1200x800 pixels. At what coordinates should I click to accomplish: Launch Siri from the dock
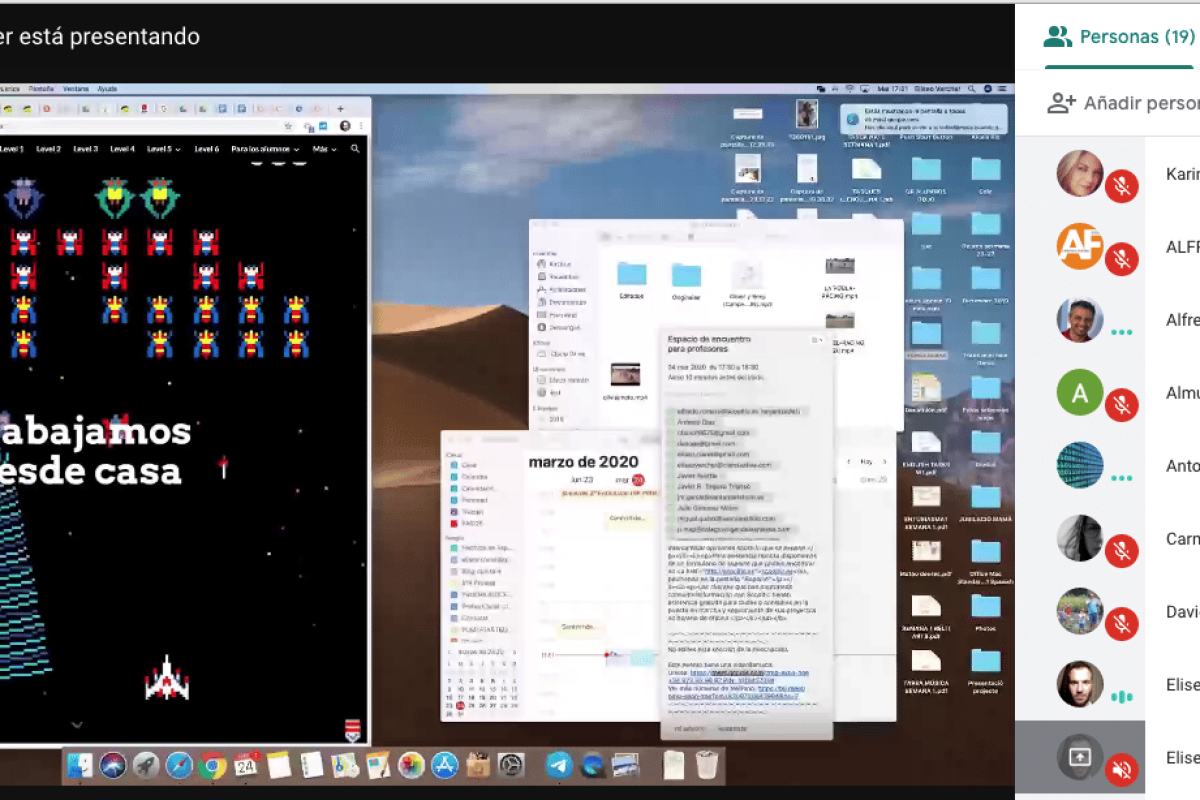(x=113, y=766)
